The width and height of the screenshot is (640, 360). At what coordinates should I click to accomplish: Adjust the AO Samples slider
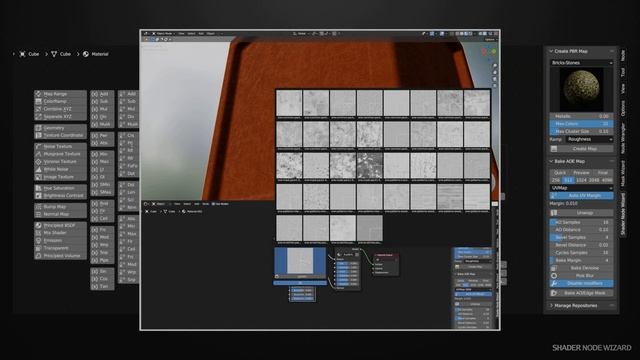point(581,222)
